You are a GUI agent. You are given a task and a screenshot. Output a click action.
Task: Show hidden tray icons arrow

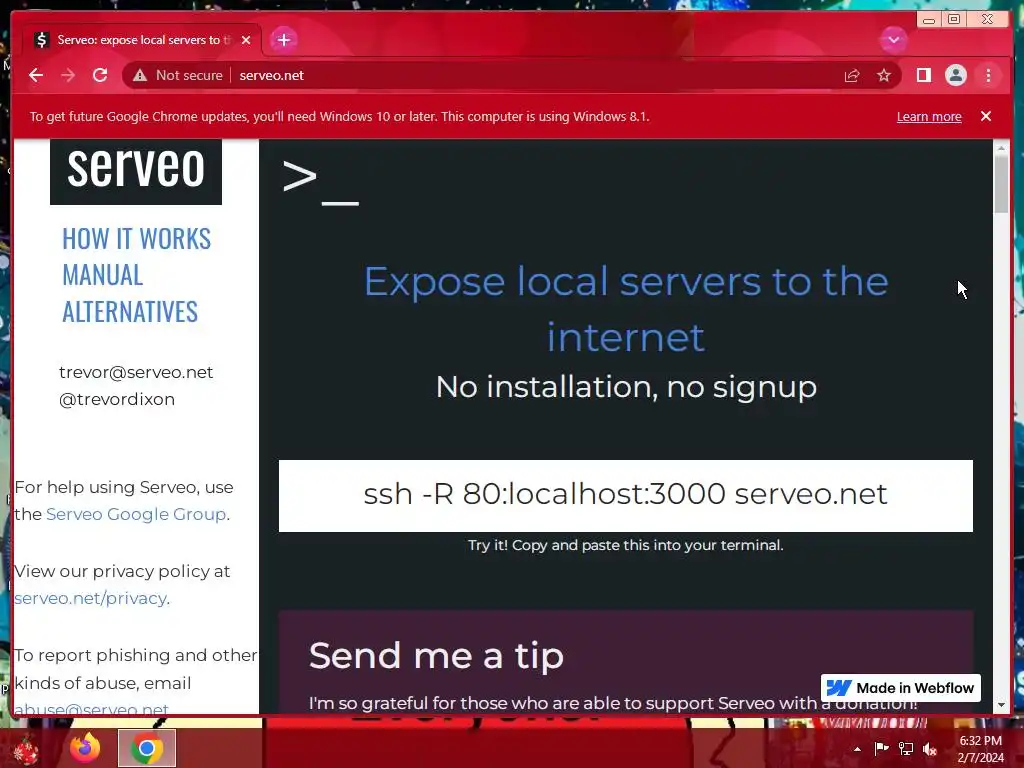pos(857,749)
